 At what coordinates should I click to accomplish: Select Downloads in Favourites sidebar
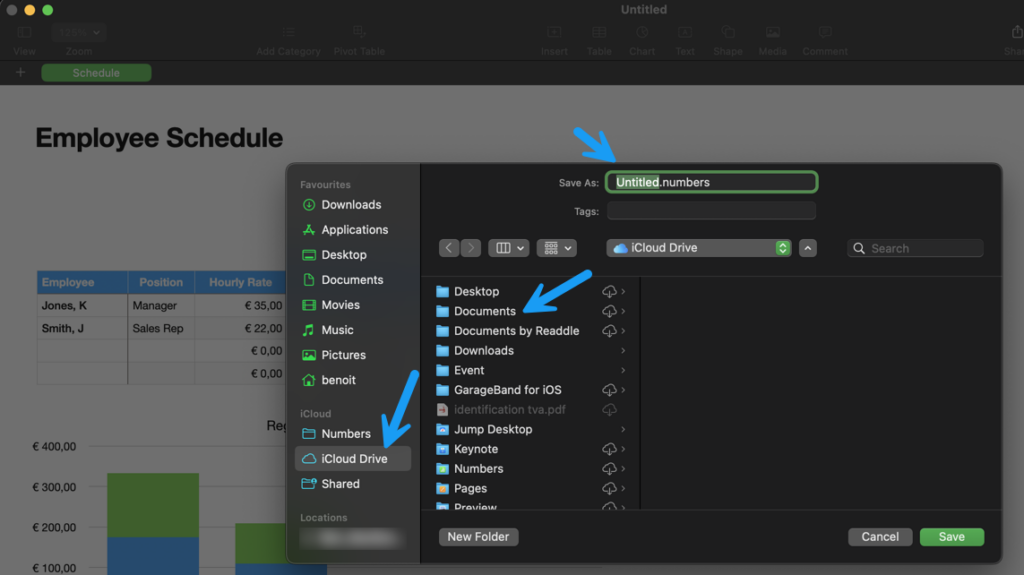(x=350, y=205)
